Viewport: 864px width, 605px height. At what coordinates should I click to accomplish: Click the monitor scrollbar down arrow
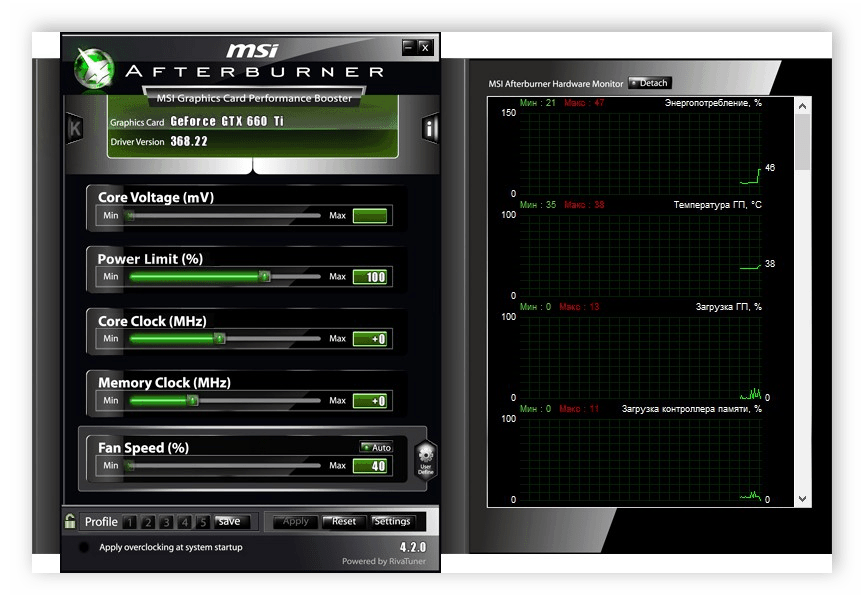pos(802,499)
